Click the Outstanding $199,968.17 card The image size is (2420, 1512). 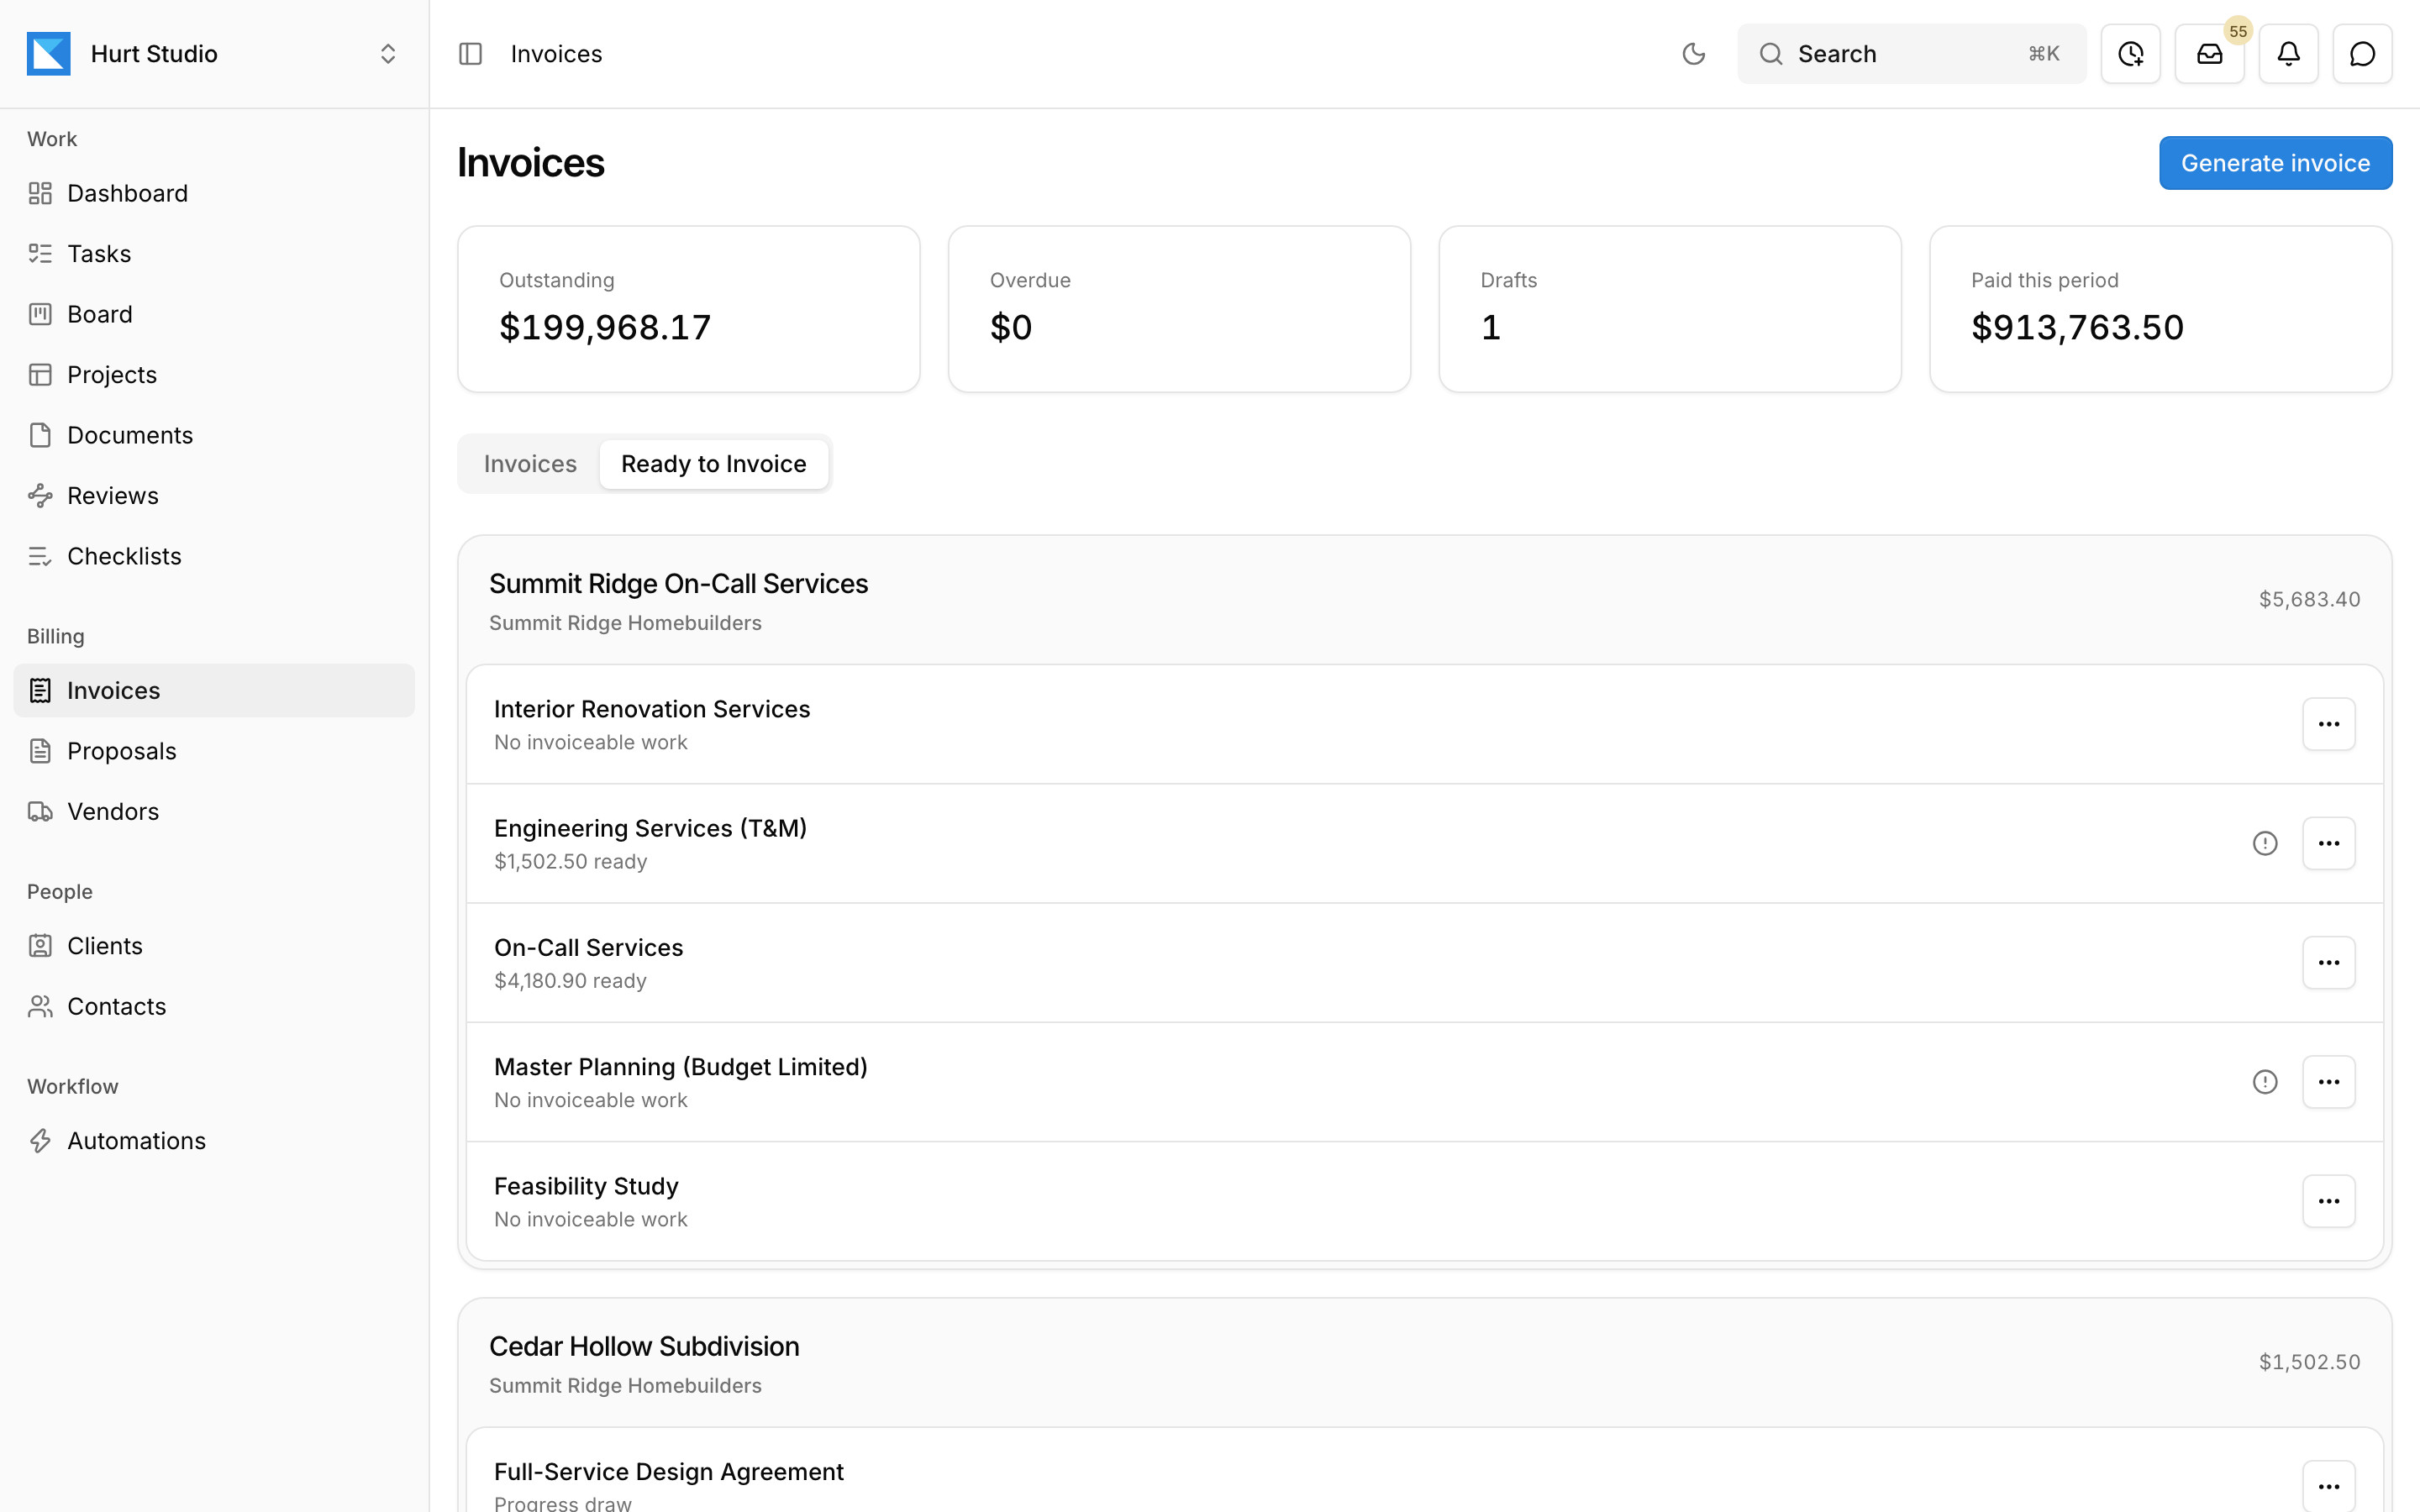click(x=688, y=309)
